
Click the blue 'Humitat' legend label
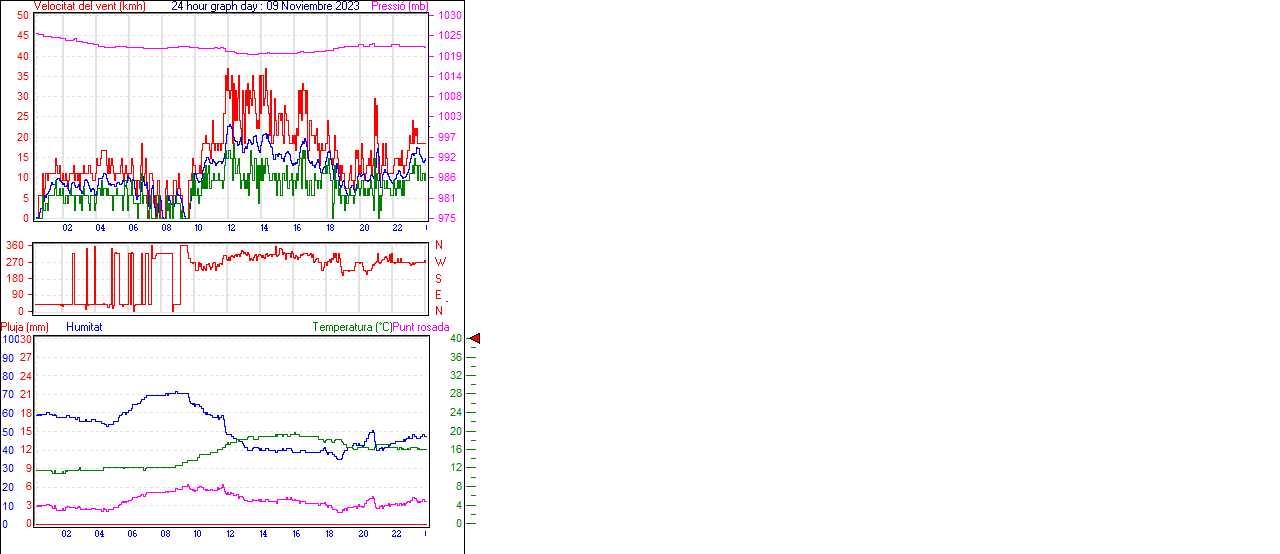click(x=84, y=327)
